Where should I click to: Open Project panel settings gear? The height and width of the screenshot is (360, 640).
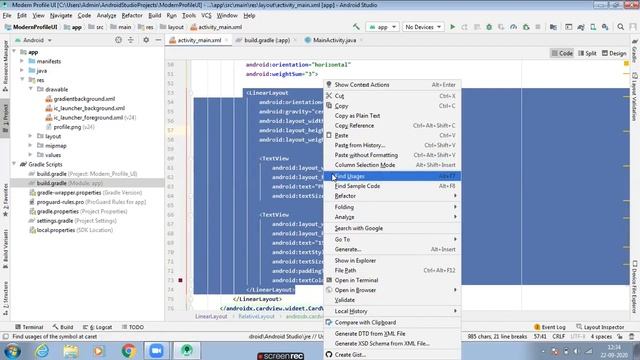(146, 40)
